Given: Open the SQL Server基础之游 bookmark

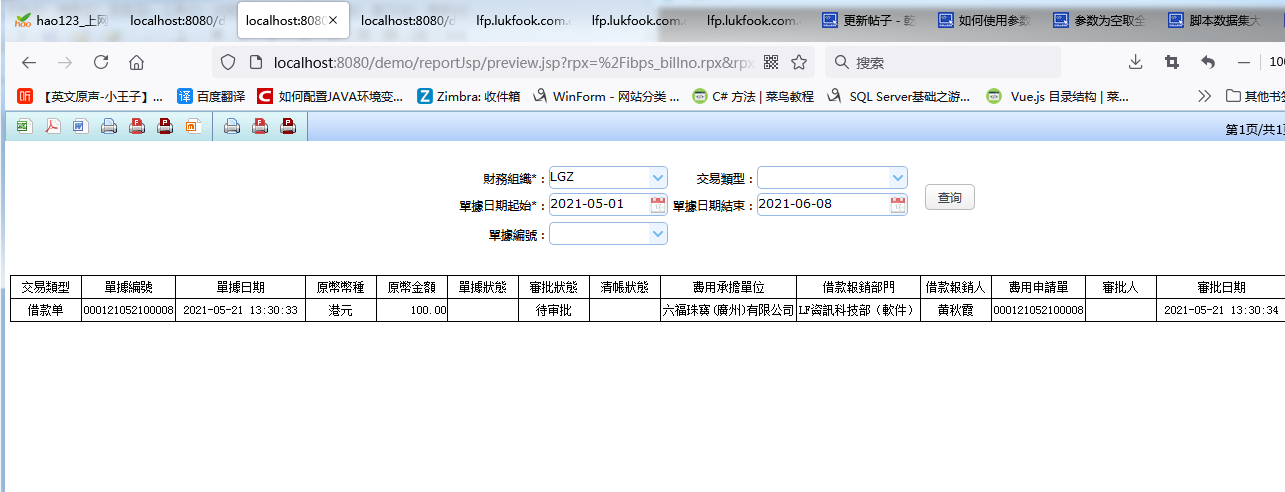Looking at the screenshot, I should point(899,97).
